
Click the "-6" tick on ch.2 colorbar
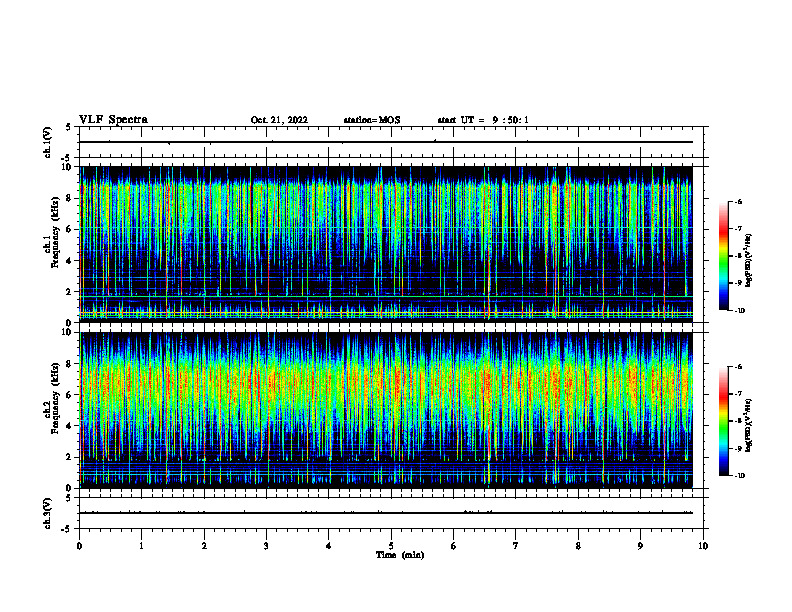click(x=738, y=367)
